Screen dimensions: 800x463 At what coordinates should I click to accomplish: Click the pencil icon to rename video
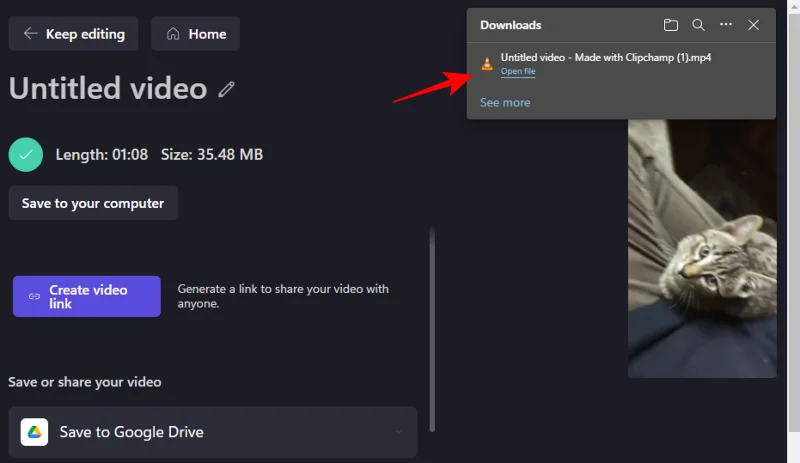coord(227,89)
